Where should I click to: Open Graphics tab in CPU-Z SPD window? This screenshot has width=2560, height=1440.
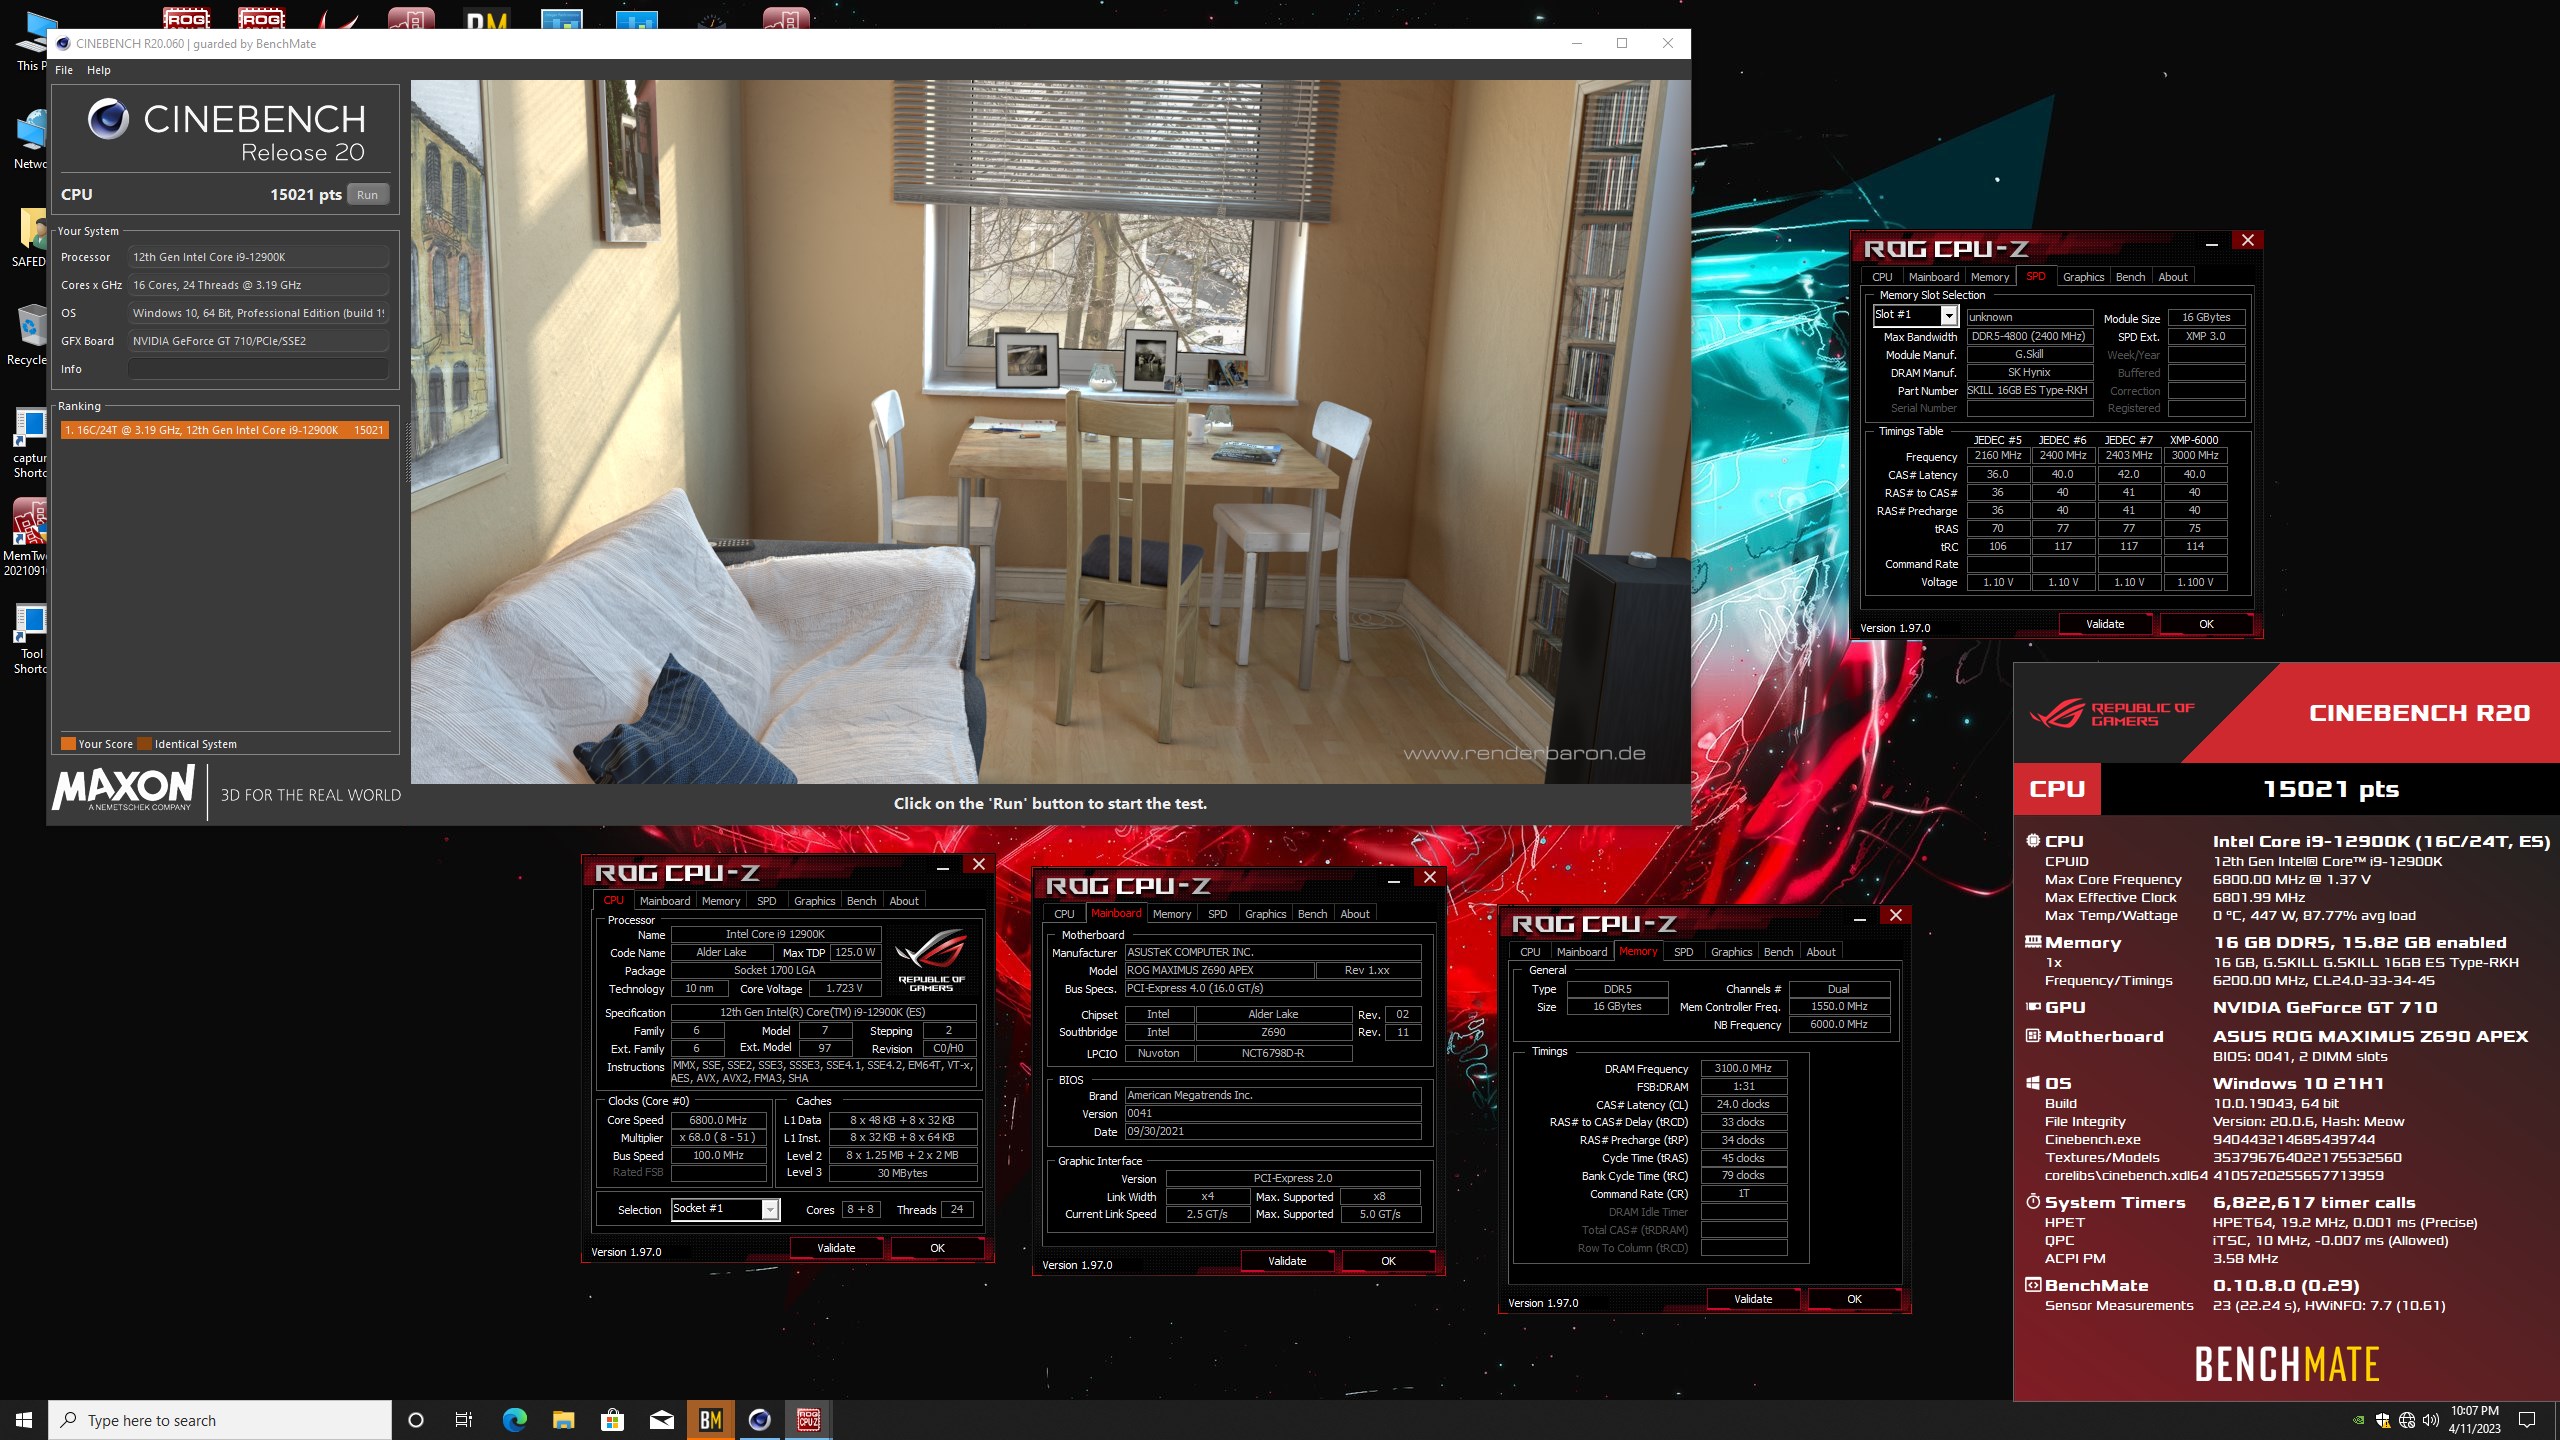[2083, 277]
